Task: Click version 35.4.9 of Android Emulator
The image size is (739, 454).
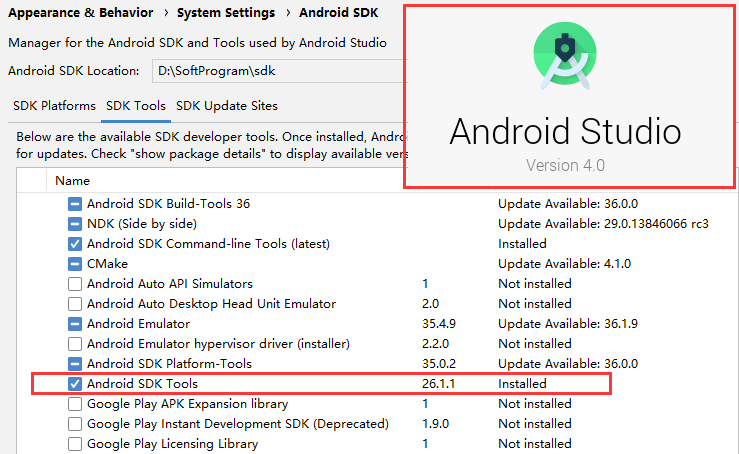Action: pyautogui.click(x=439, y=324)
